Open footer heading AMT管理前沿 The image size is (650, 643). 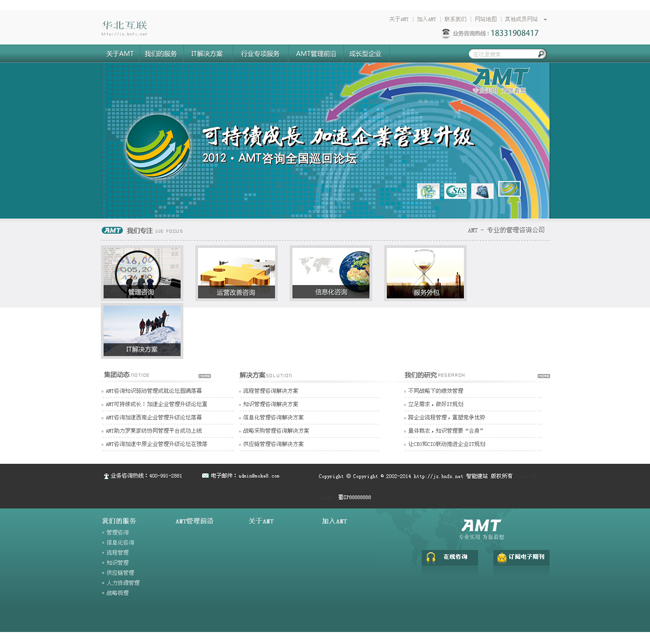(194, 521)
